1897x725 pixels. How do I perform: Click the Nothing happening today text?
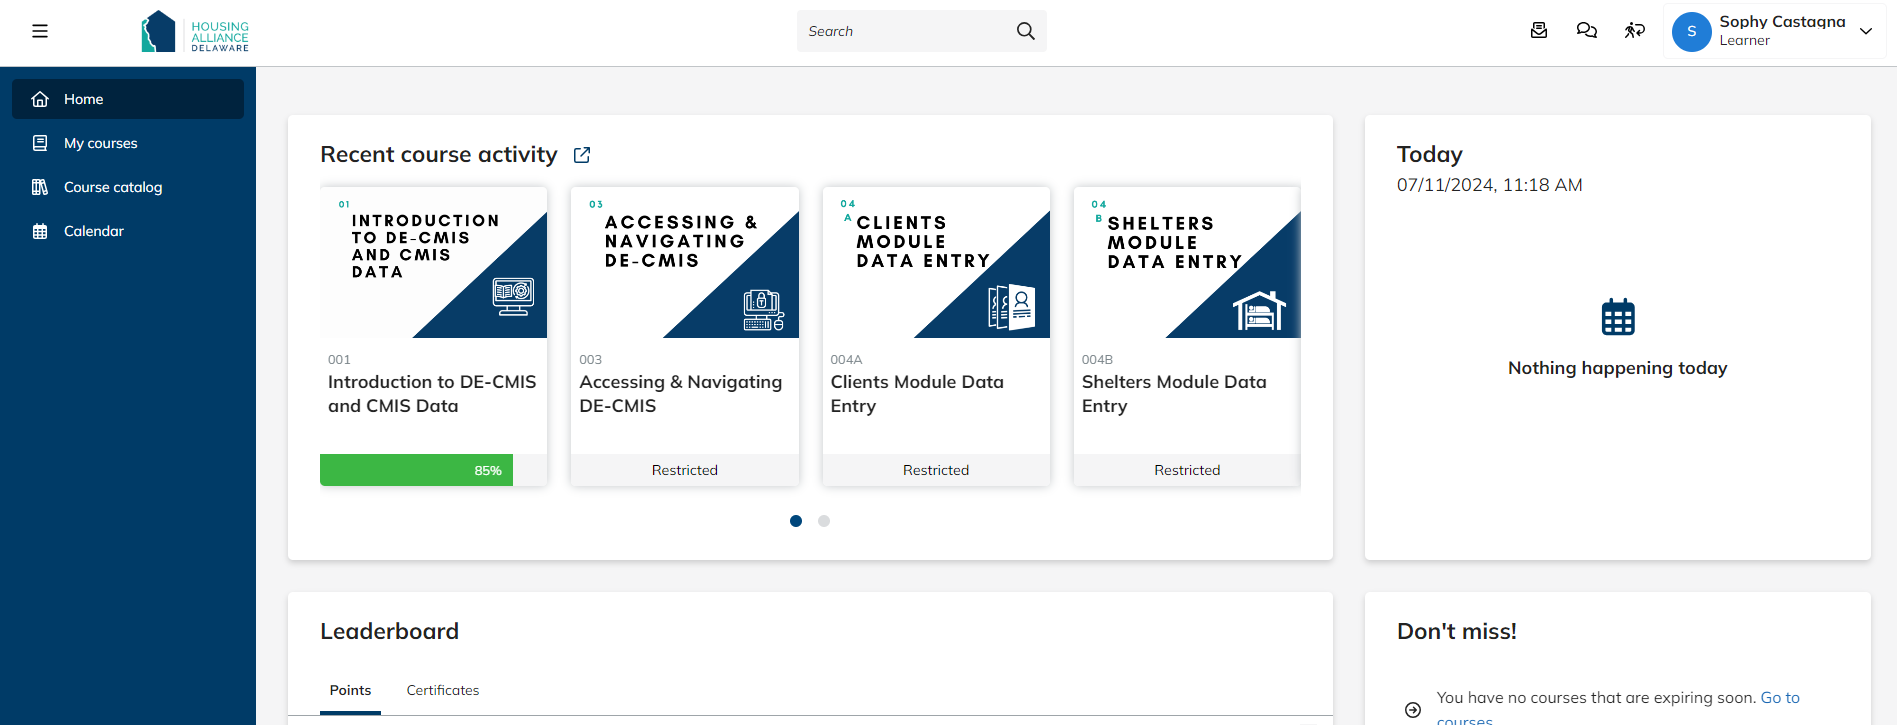tap(1618, 368)
